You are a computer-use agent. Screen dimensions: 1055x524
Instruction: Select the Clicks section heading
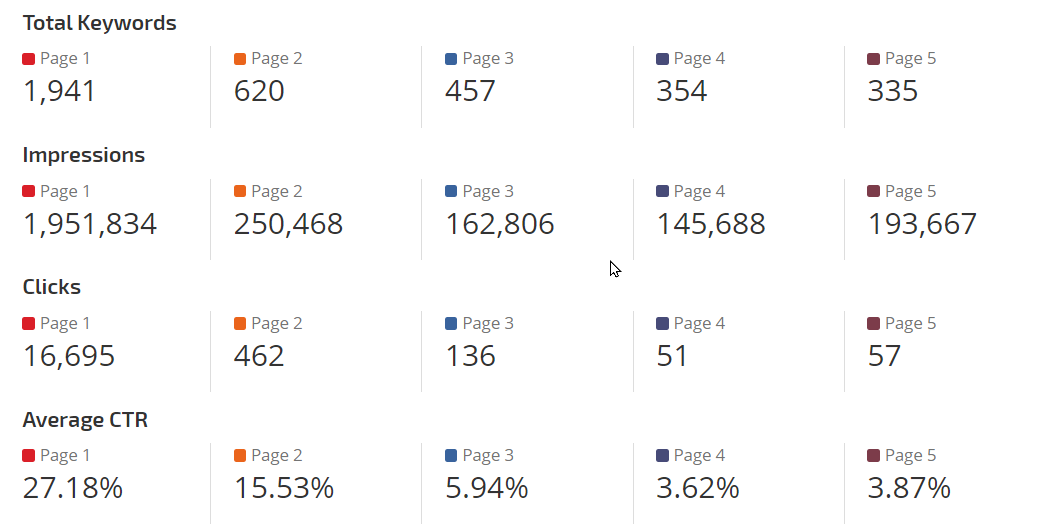click(52, 287)
